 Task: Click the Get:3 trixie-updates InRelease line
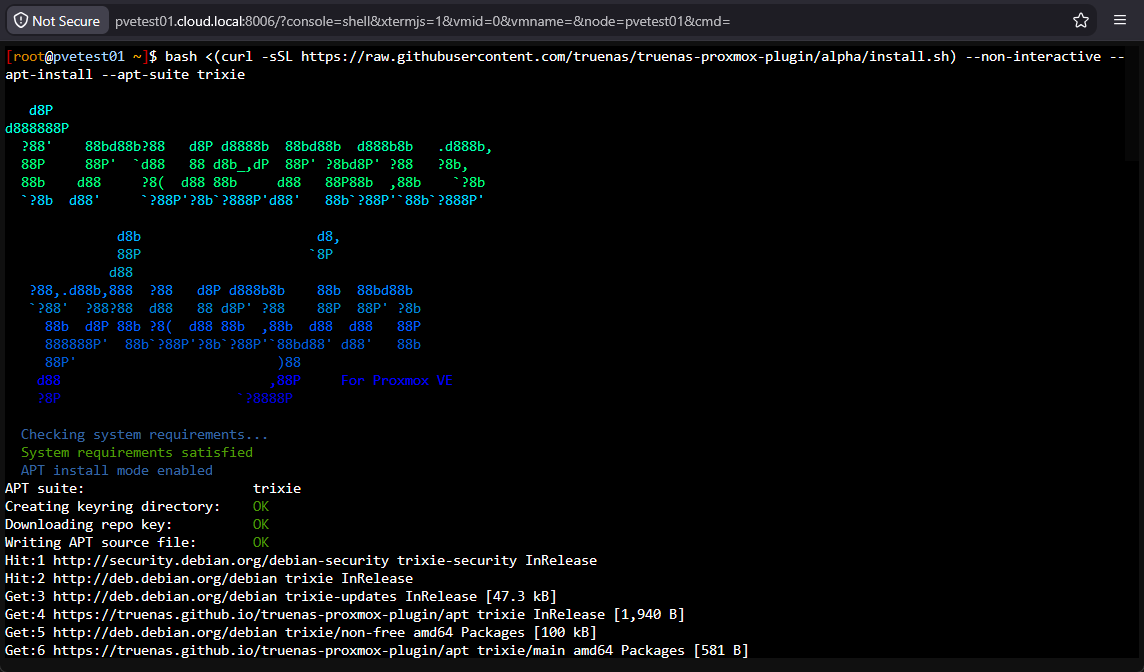tap(281, 596)
